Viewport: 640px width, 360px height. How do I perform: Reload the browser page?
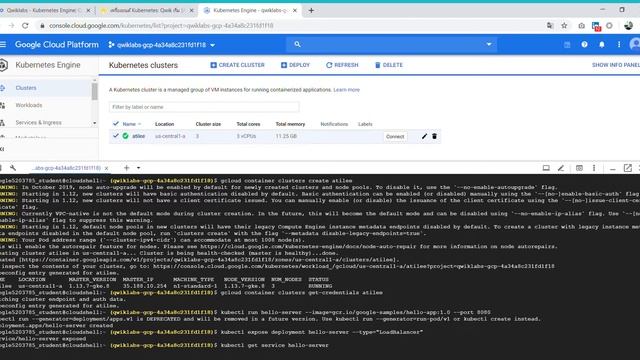25,25
